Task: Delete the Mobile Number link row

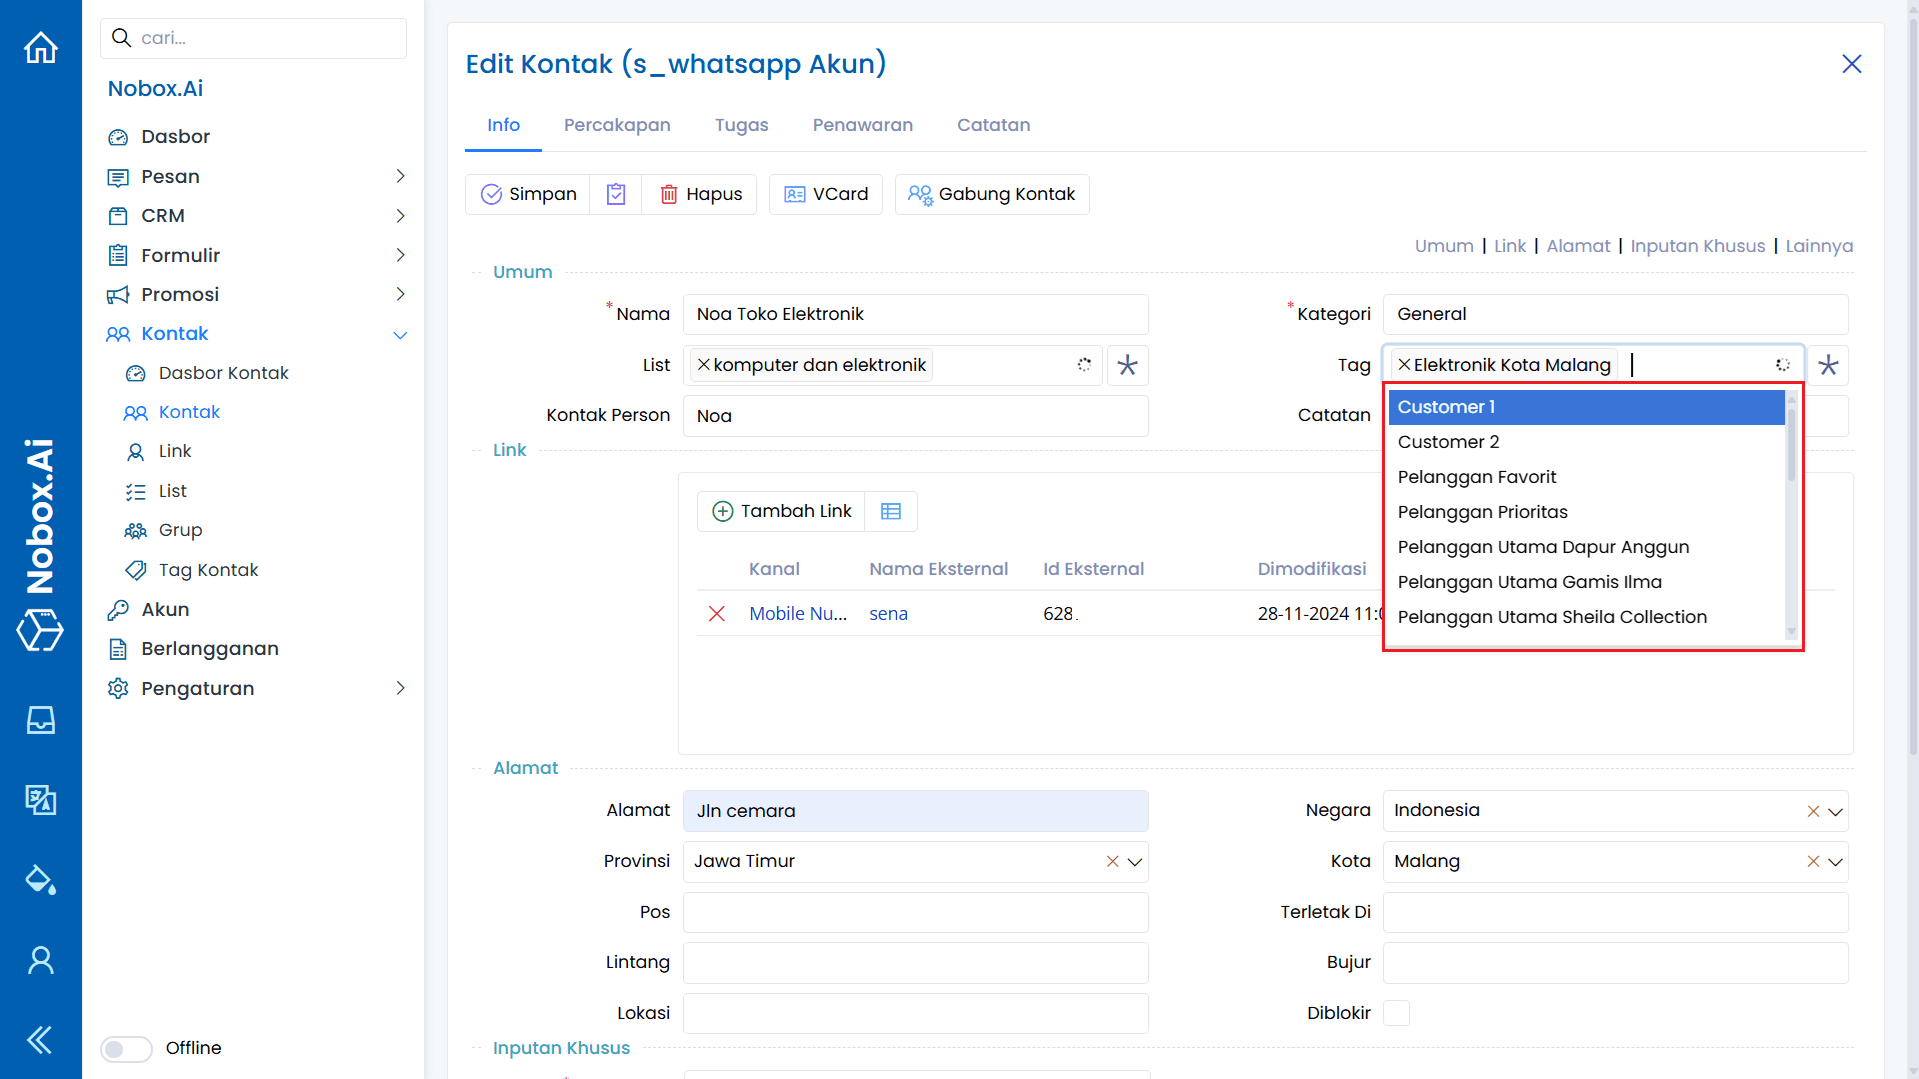Action: [x=717, y=613]
